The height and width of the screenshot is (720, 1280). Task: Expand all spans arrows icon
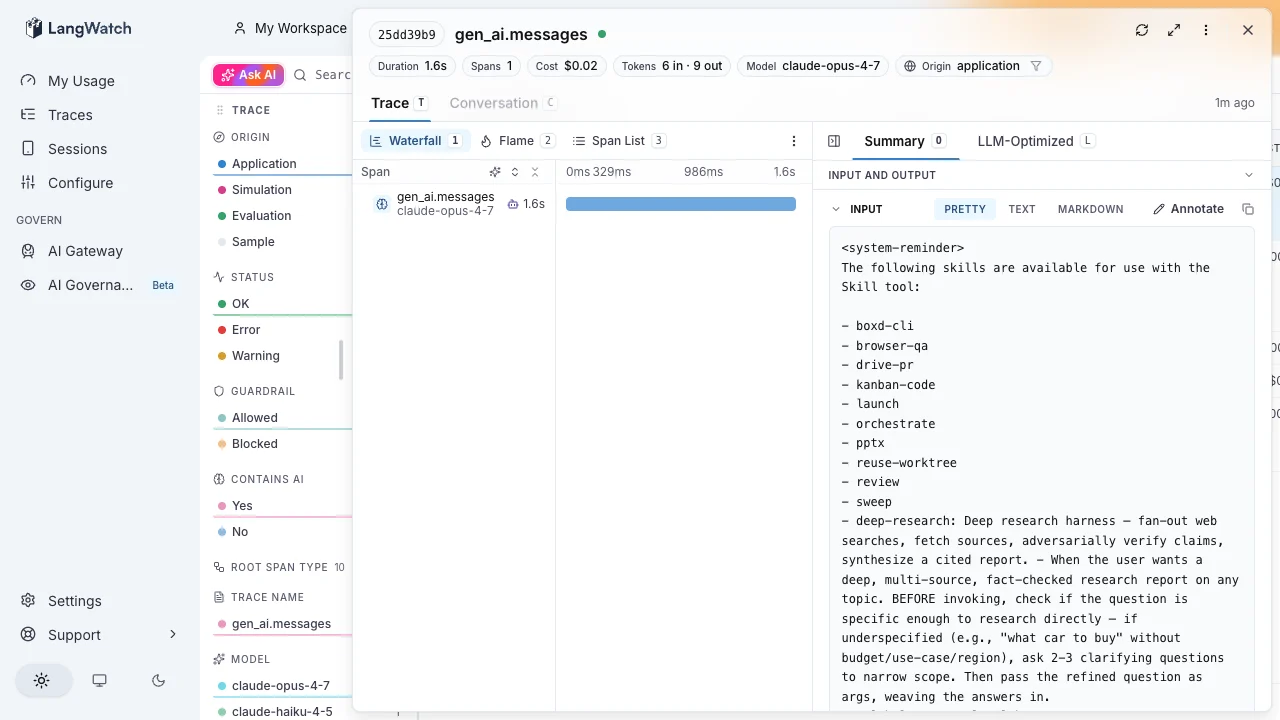[x=515, y=172]
